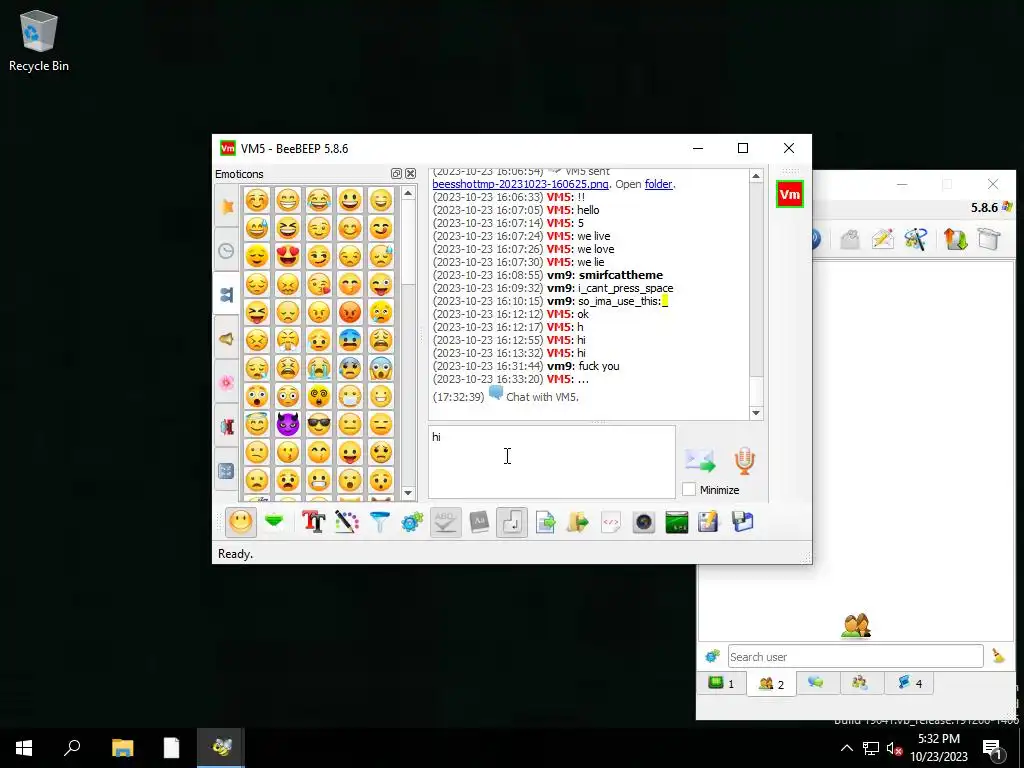Click the code snippet </> icon

(611, 522)
